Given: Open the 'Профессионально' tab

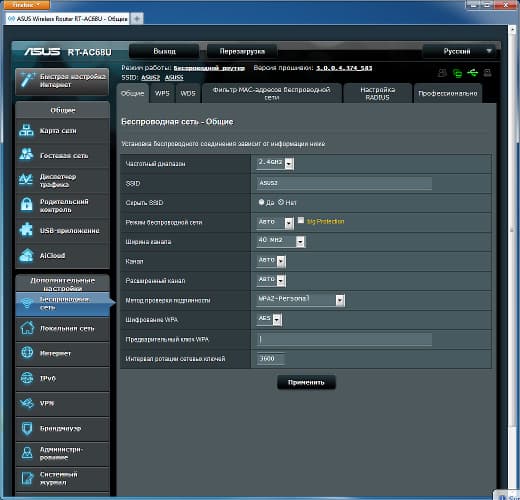Looking at the screenshot, I should [x=448, y=94].
